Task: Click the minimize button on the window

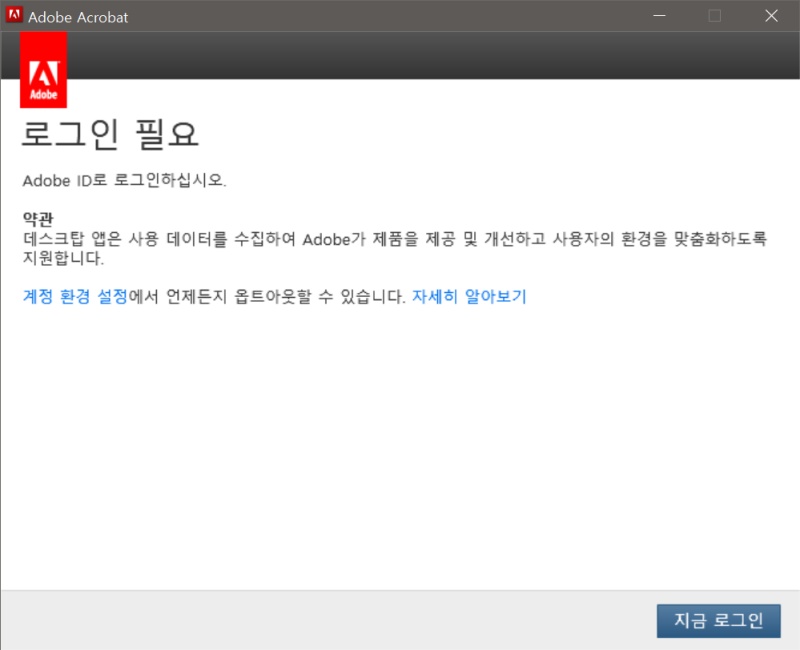Action: point(660,15)
